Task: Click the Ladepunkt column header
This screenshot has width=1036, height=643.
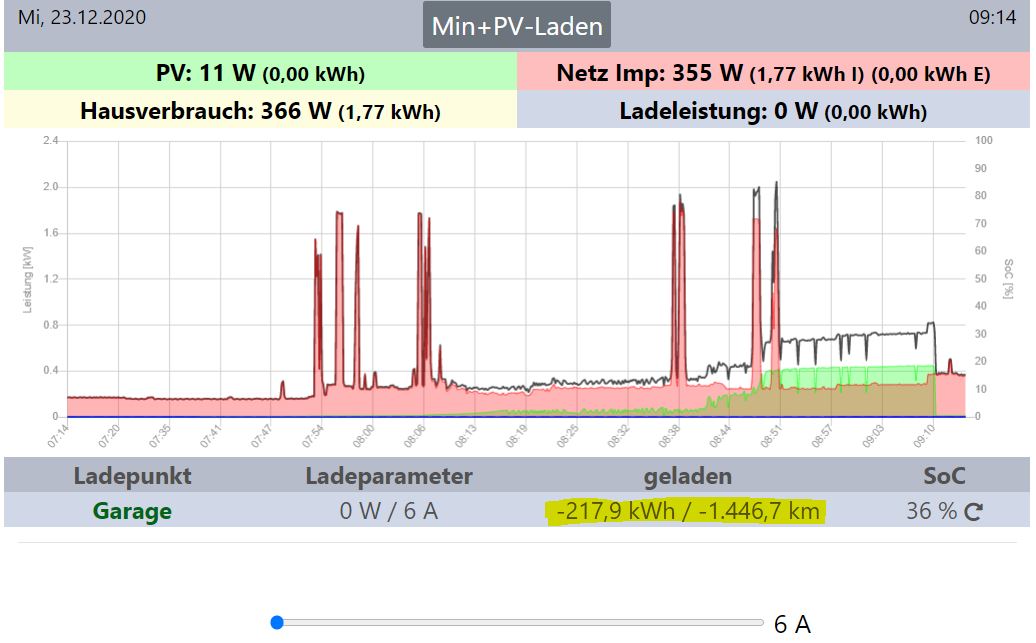Action: point(132,476)
